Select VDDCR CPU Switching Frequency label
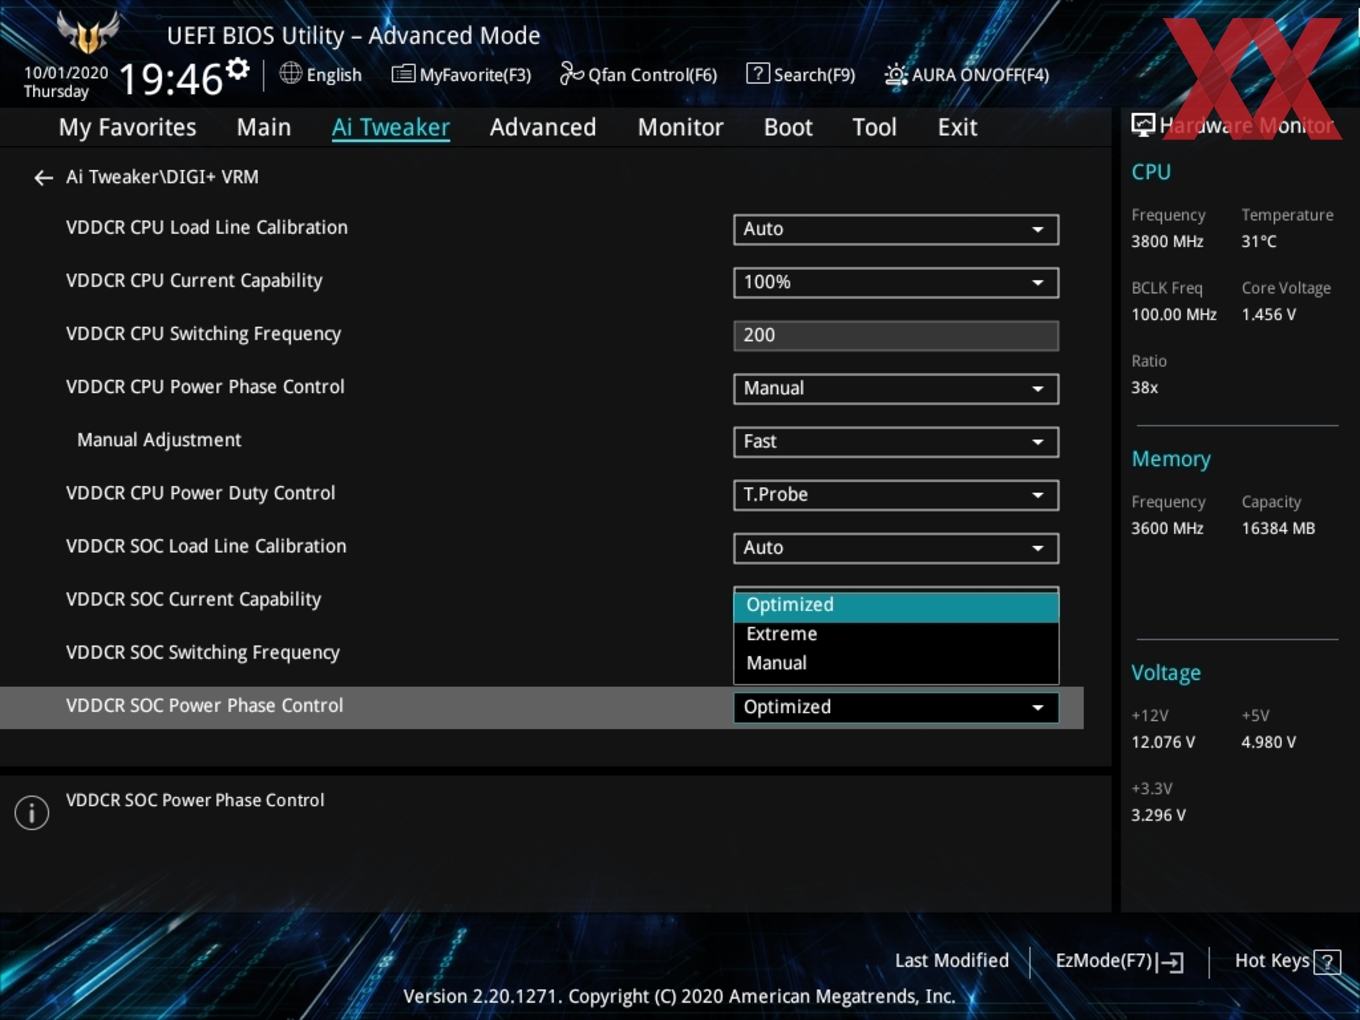The width and height of the screenshot is (1360, 1020). coord(203,334)
